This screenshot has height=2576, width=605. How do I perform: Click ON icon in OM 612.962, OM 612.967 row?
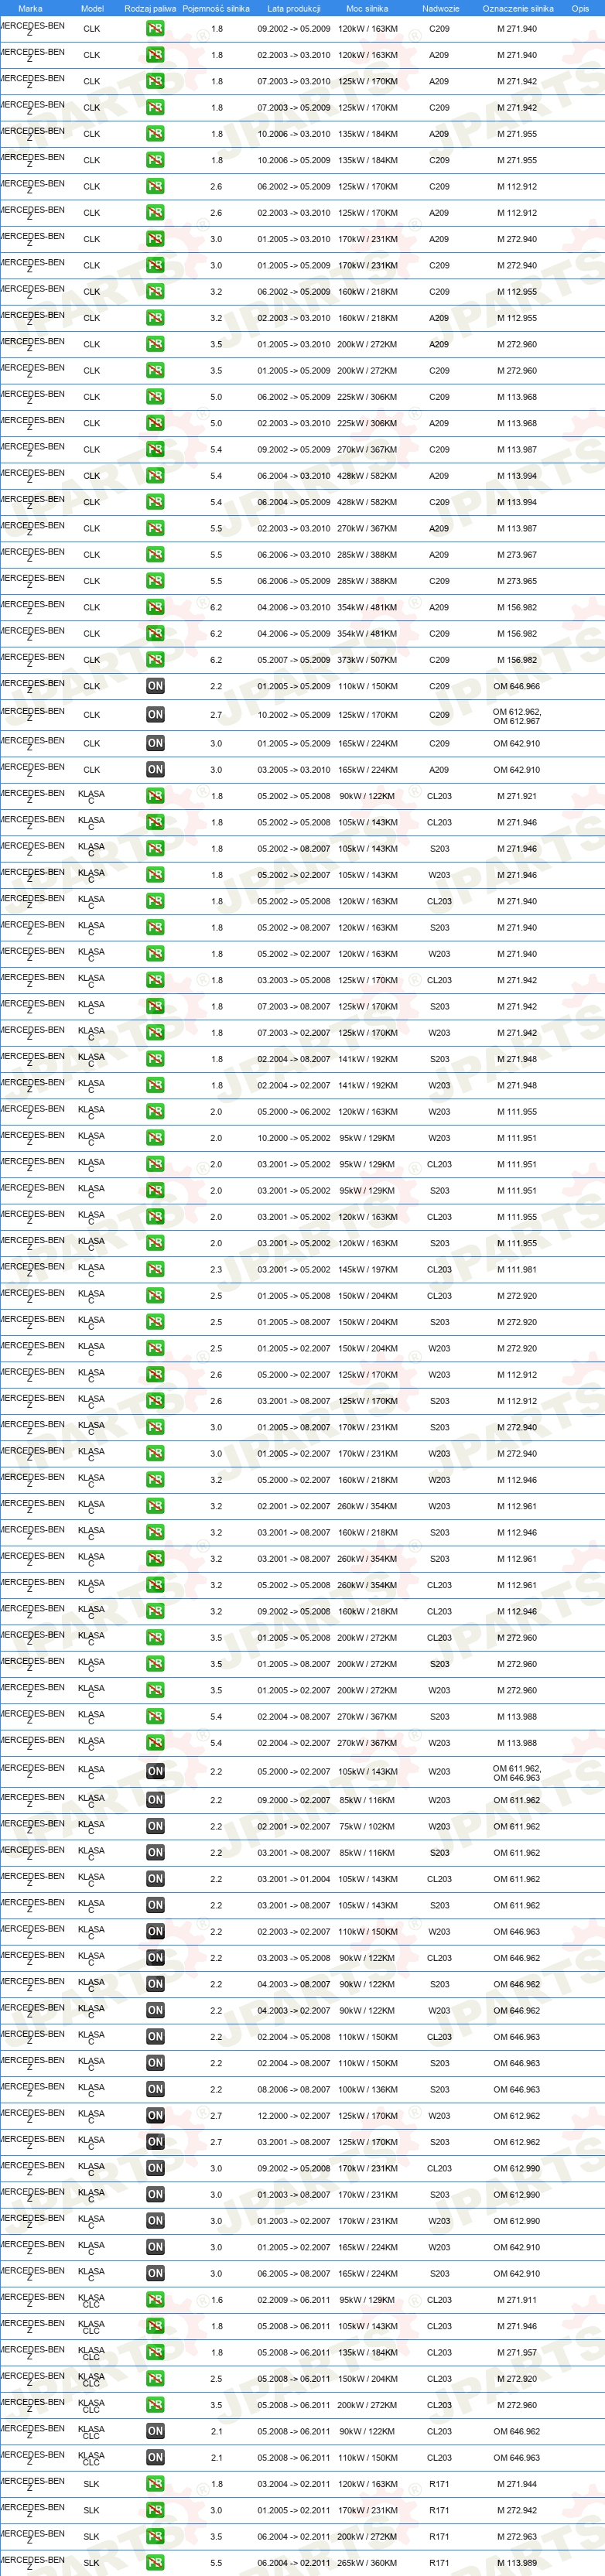pyautogui.click(x=155, y=714)
